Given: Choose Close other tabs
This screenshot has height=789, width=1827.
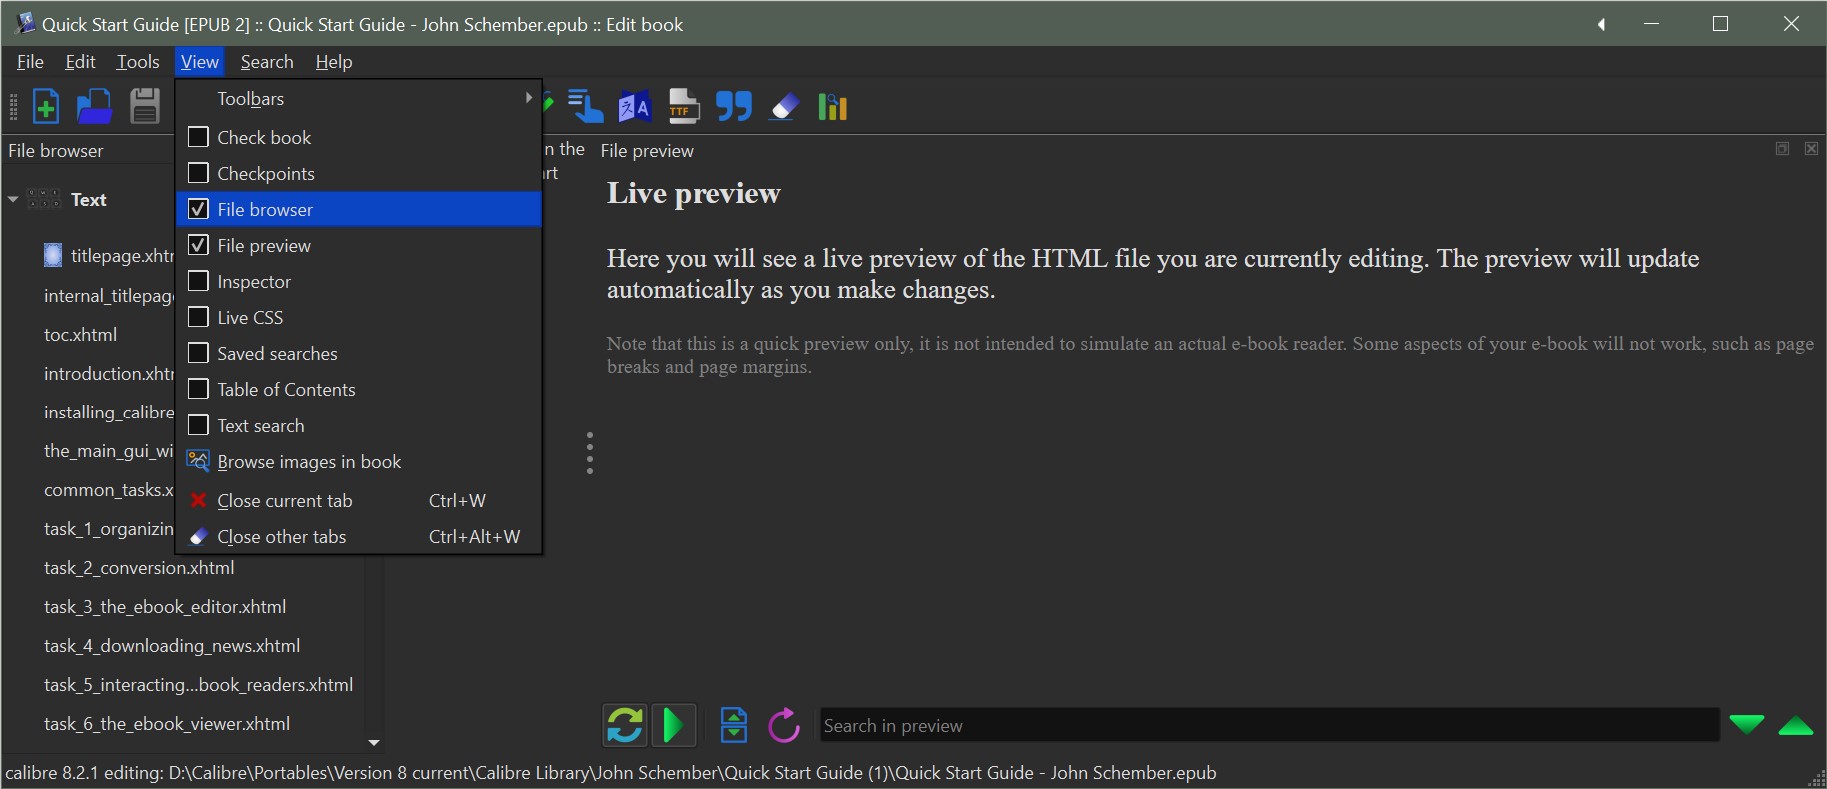Looking at the screenshot, I should click(359, 537).
